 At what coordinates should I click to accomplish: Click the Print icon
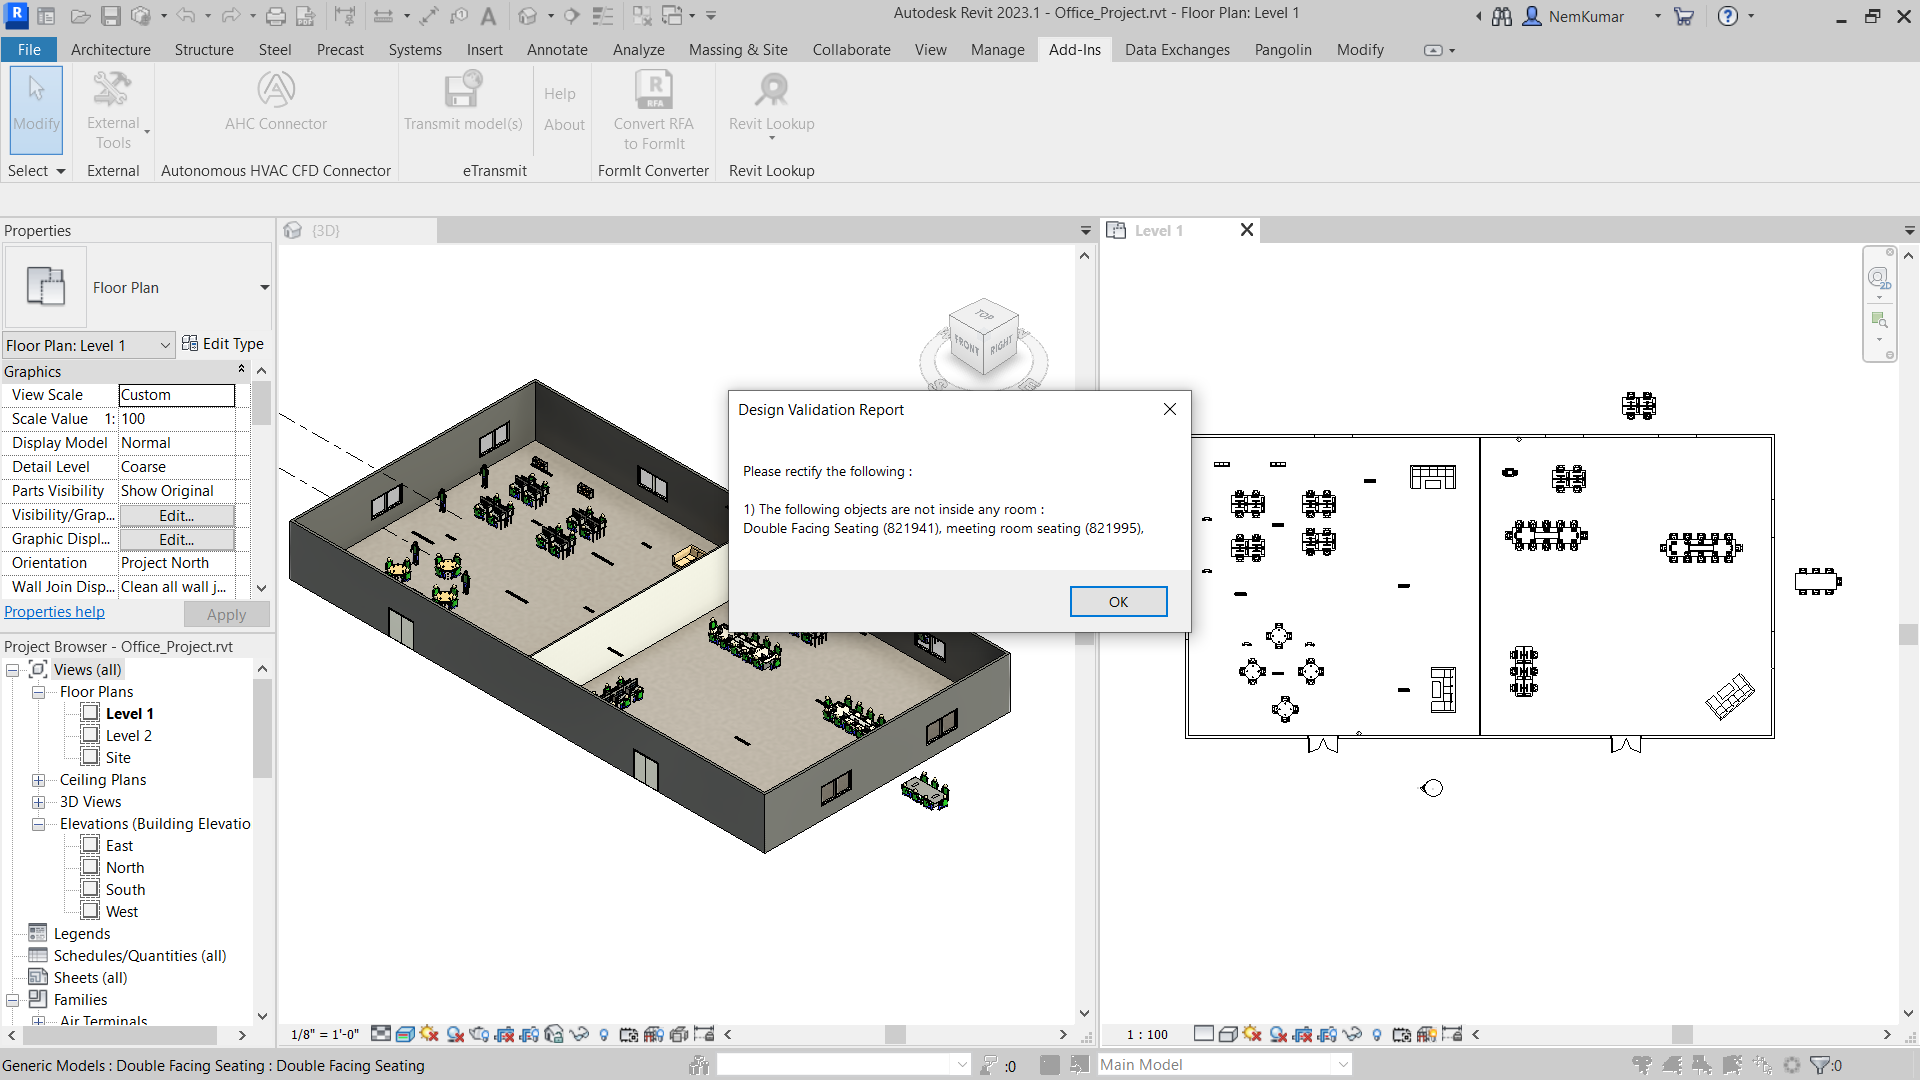pyautogui.click(x=276, y=16)
